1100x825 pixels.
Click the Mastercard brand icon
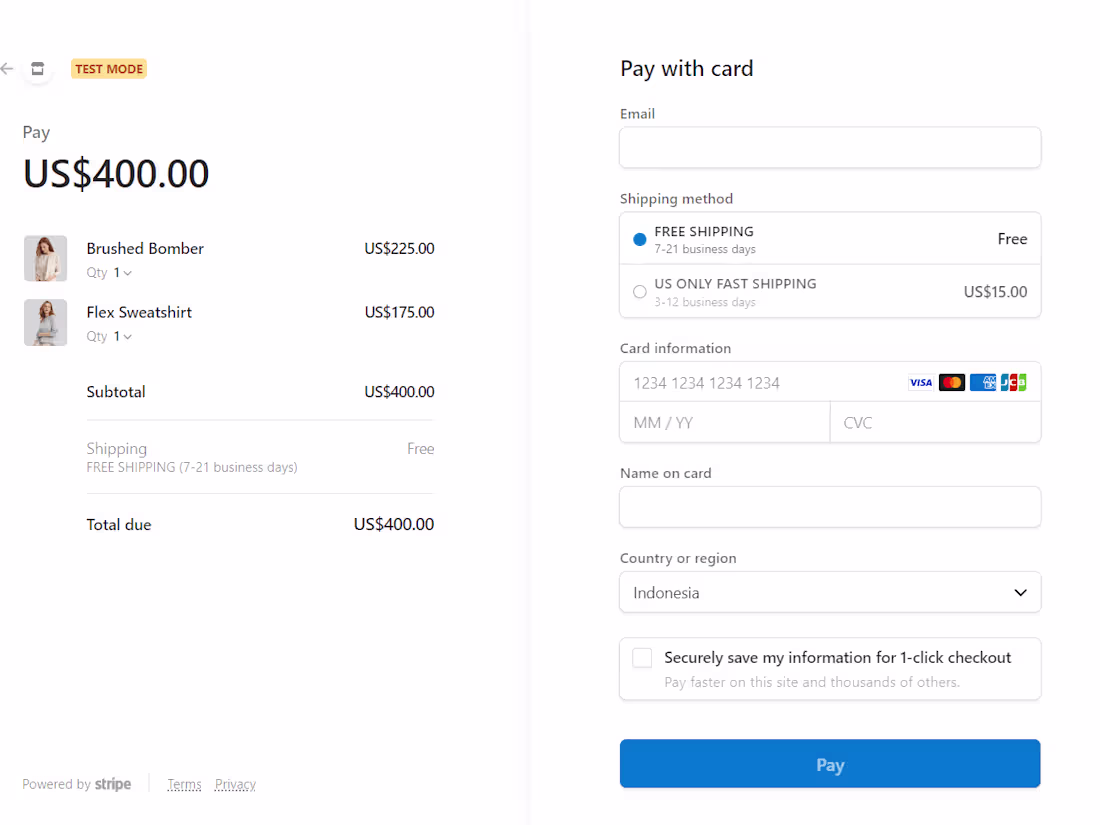[951, 382]
